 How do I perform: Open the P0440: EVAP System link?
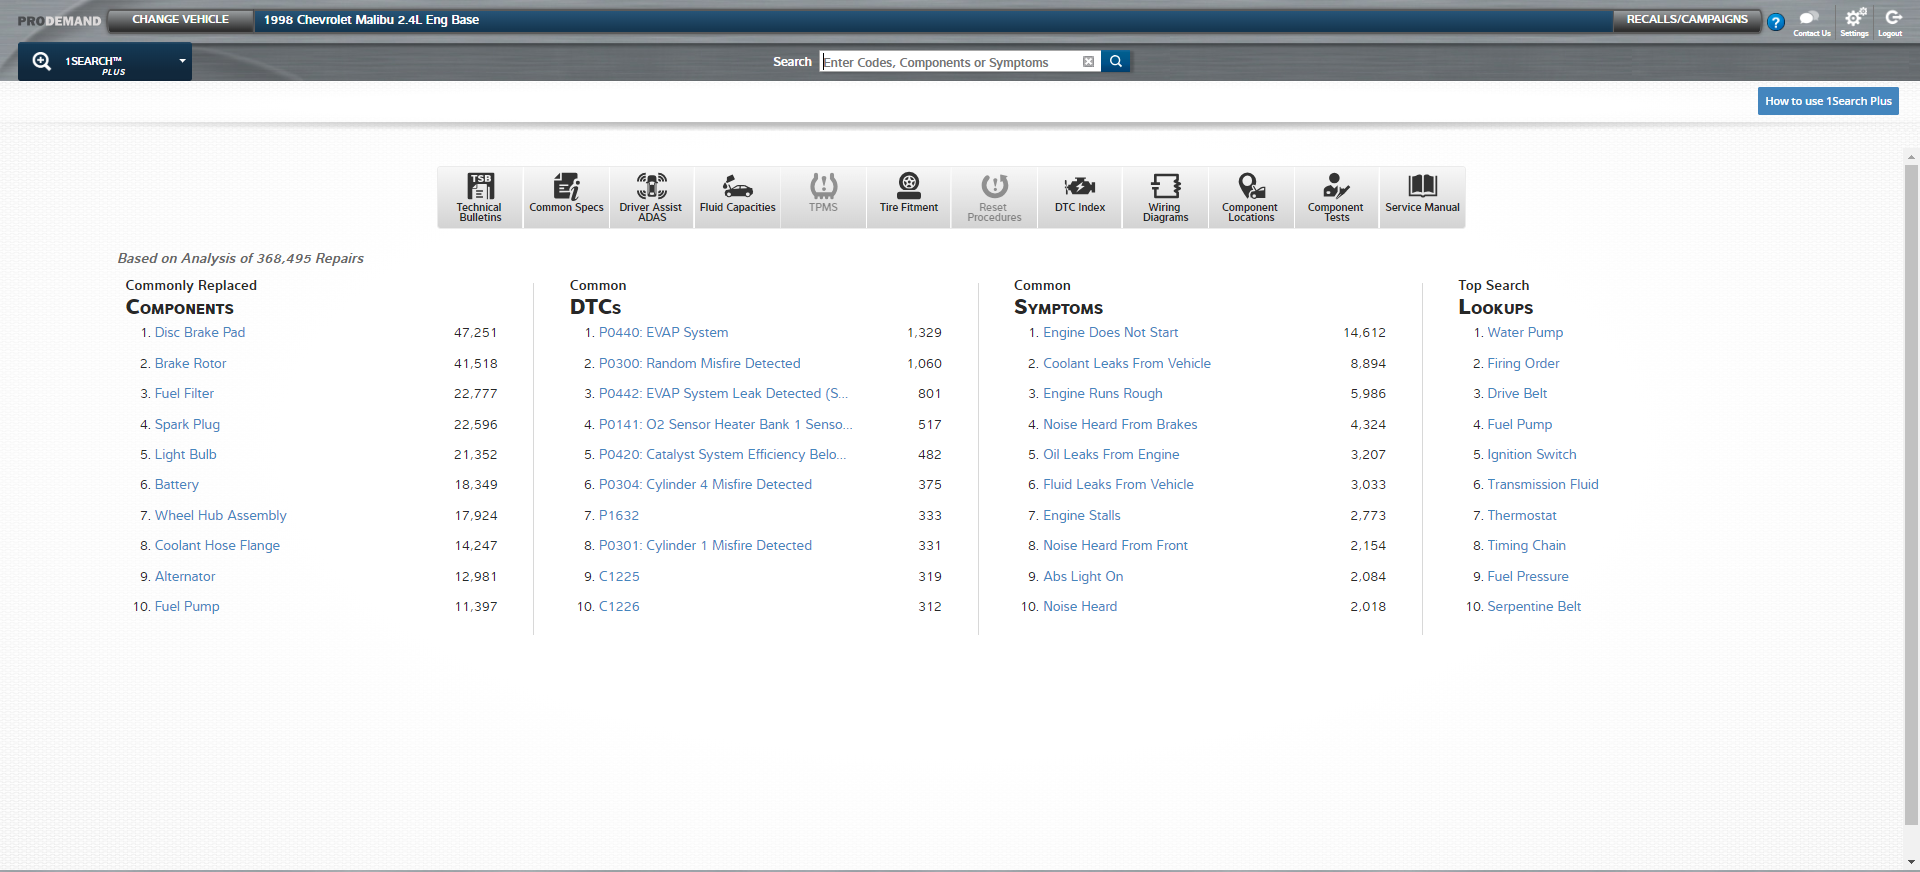pyautogui.click(x=663, y=333)
